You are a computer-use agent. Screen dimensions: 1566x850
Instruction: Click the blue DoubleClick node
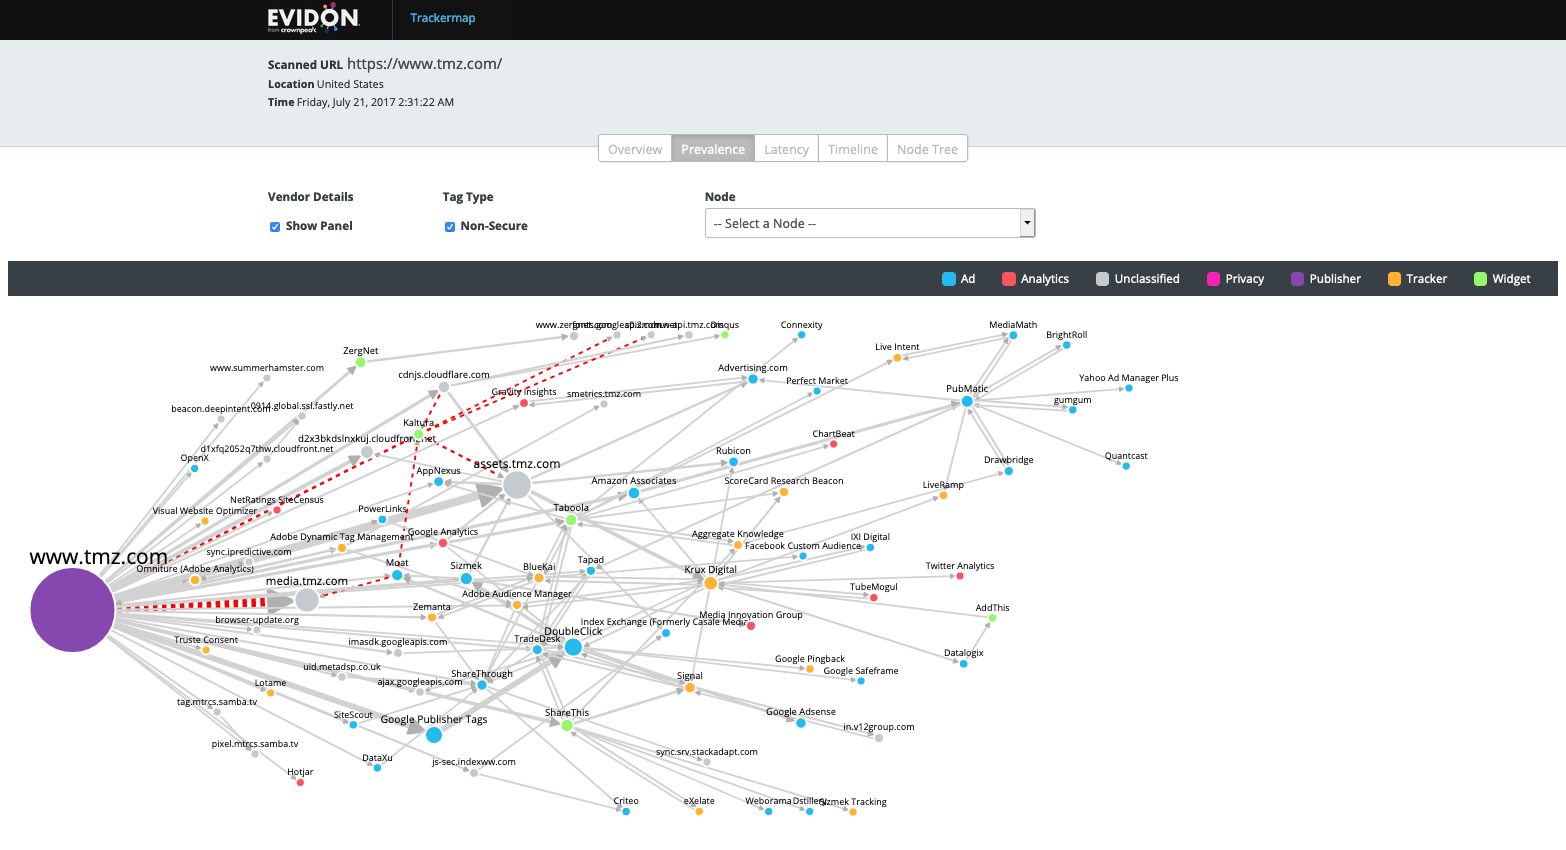click(573, 647)
